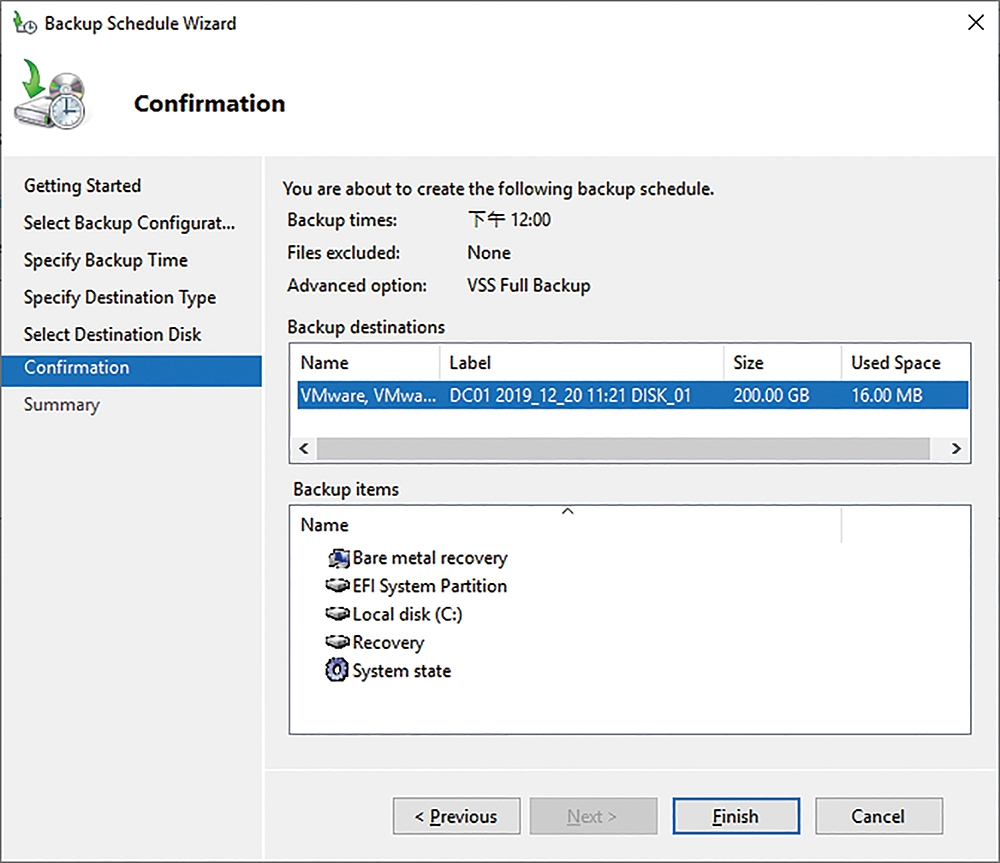1000x863 pixels.
Task: Go back with the Previous button
Action: pyautogui.click(x=457, y=816)
